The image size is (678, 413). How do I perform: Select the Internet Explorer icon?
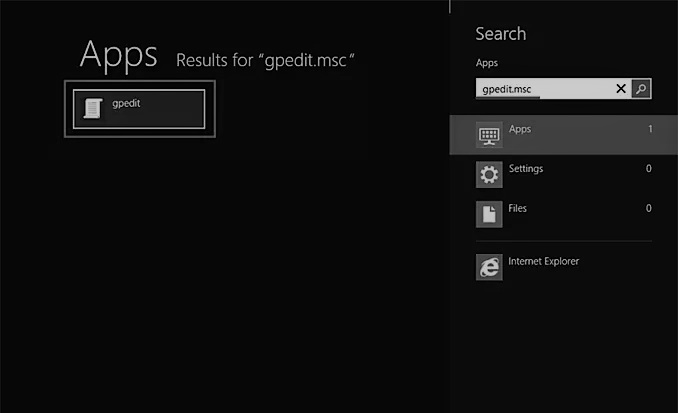tap(489, 267)
